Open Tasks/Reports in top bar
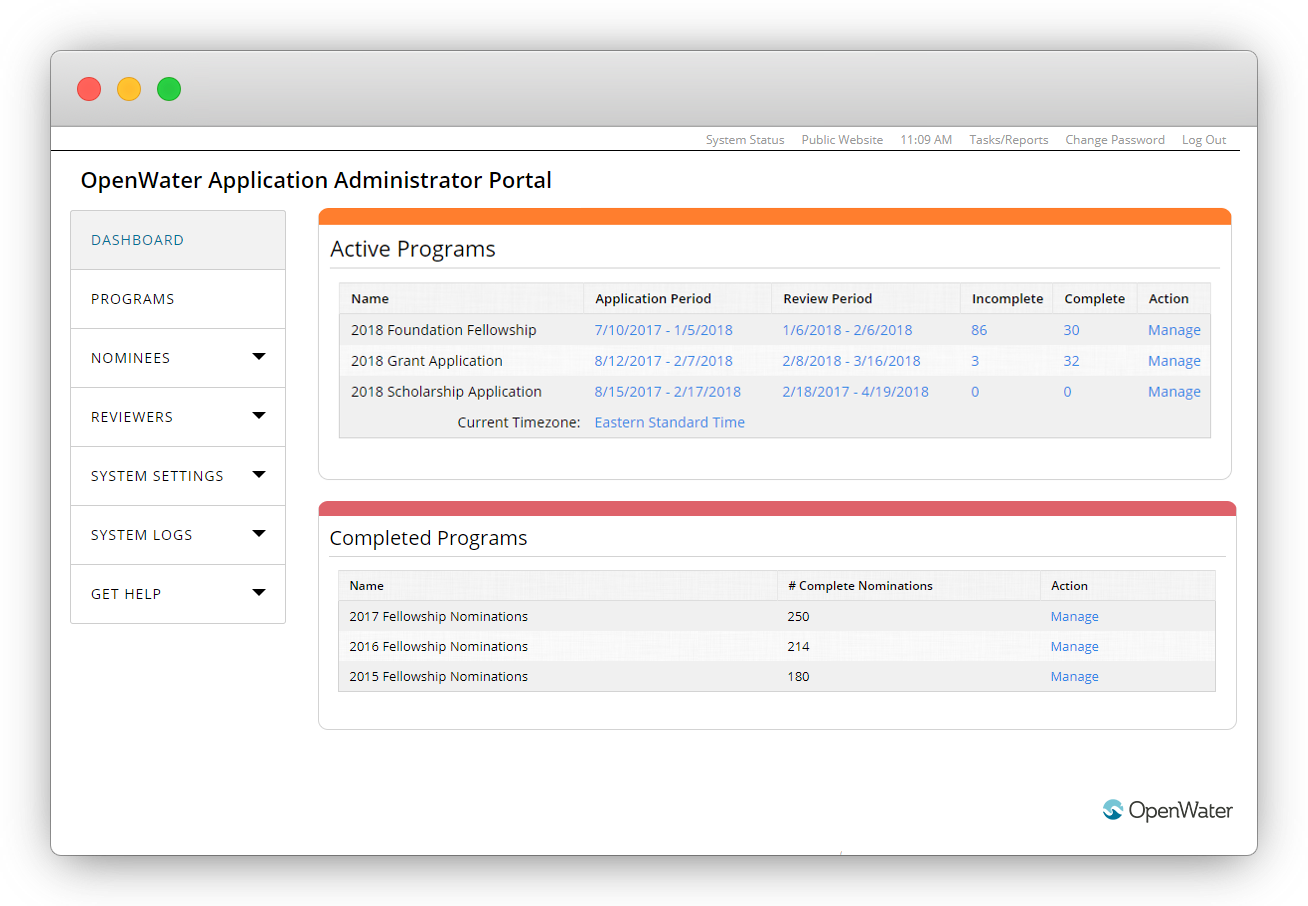The width and height of the screenshot is (1308, 906). point(1009,140)
